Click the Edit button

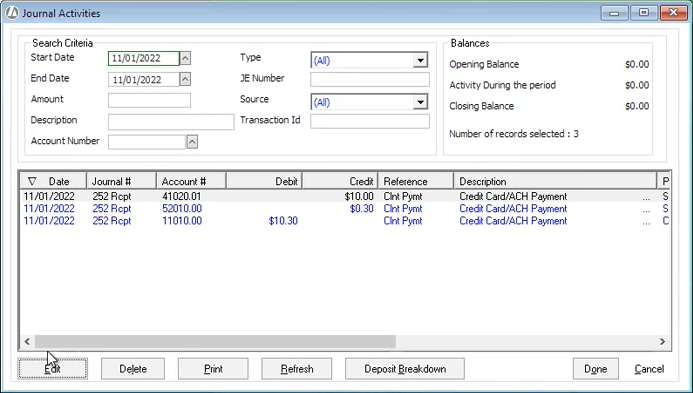click(53, 369)
